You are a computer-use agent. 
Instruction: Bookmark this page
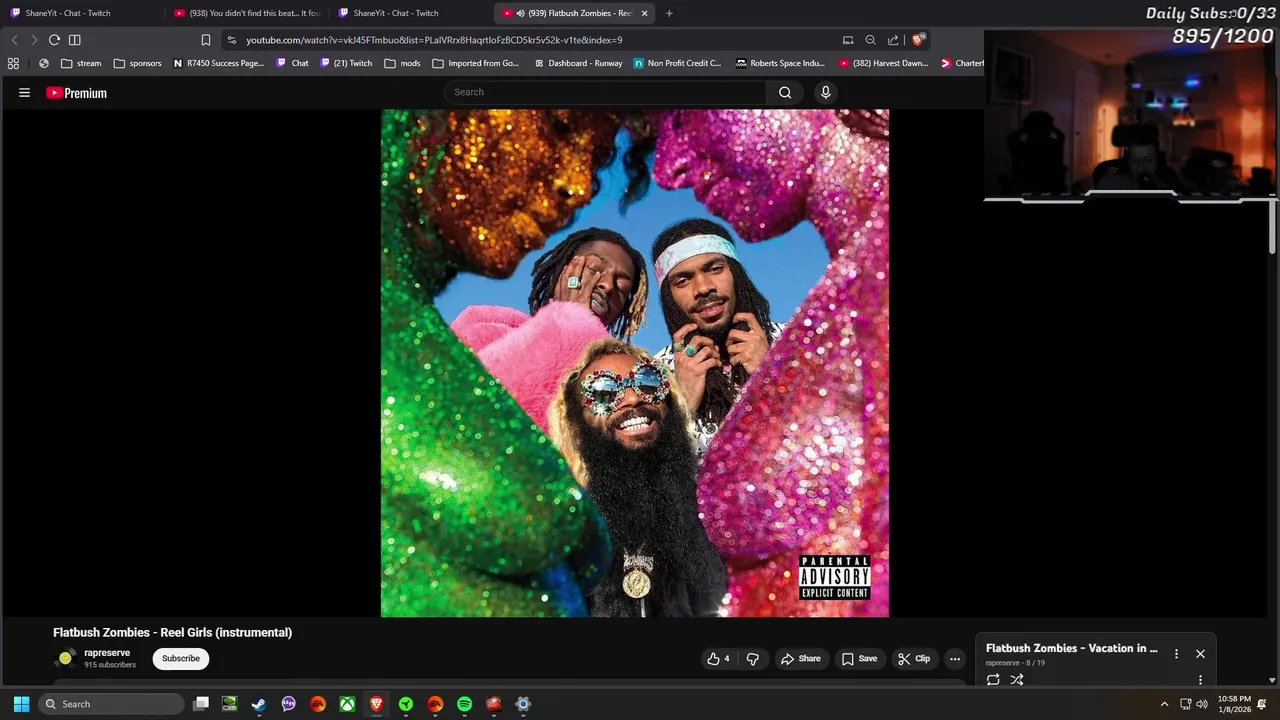click(205, 40)
